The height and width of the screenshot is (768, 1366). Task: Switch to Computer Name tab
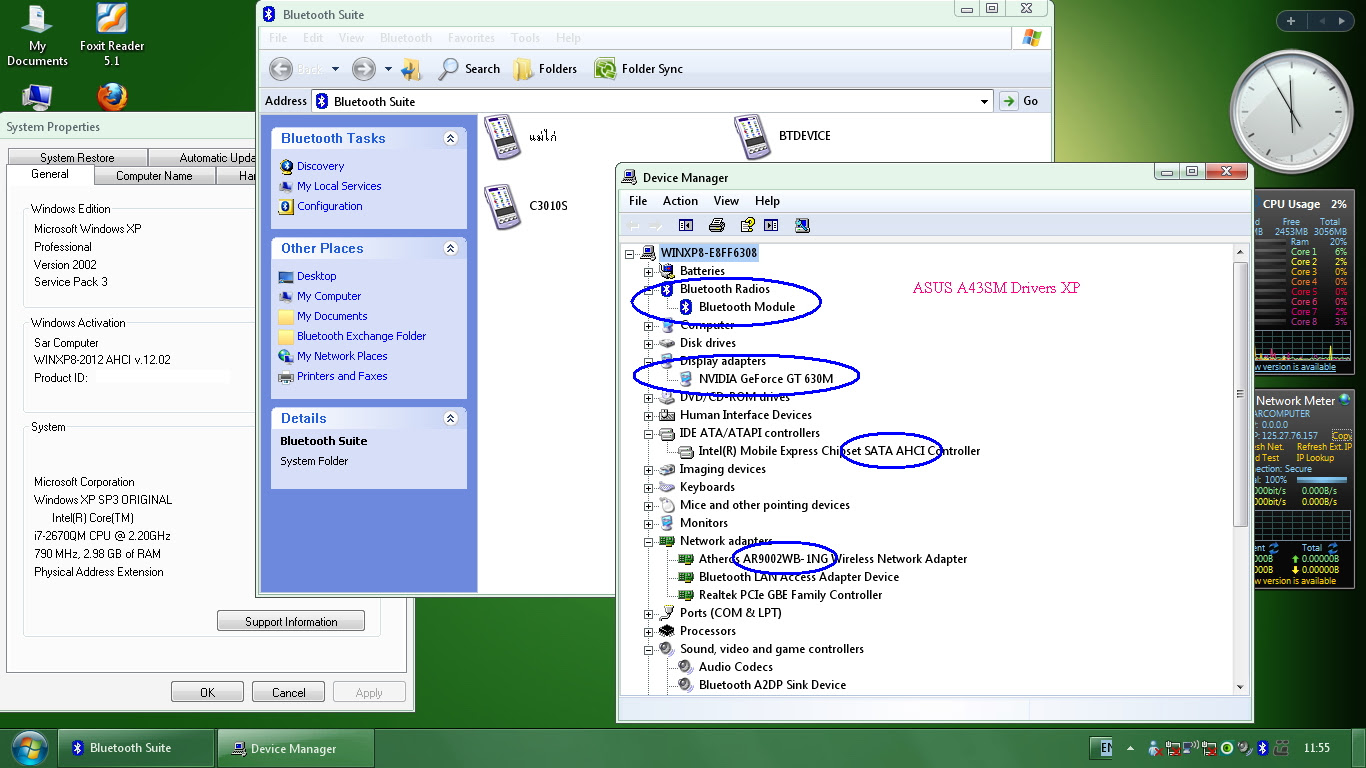coord(154,176)
